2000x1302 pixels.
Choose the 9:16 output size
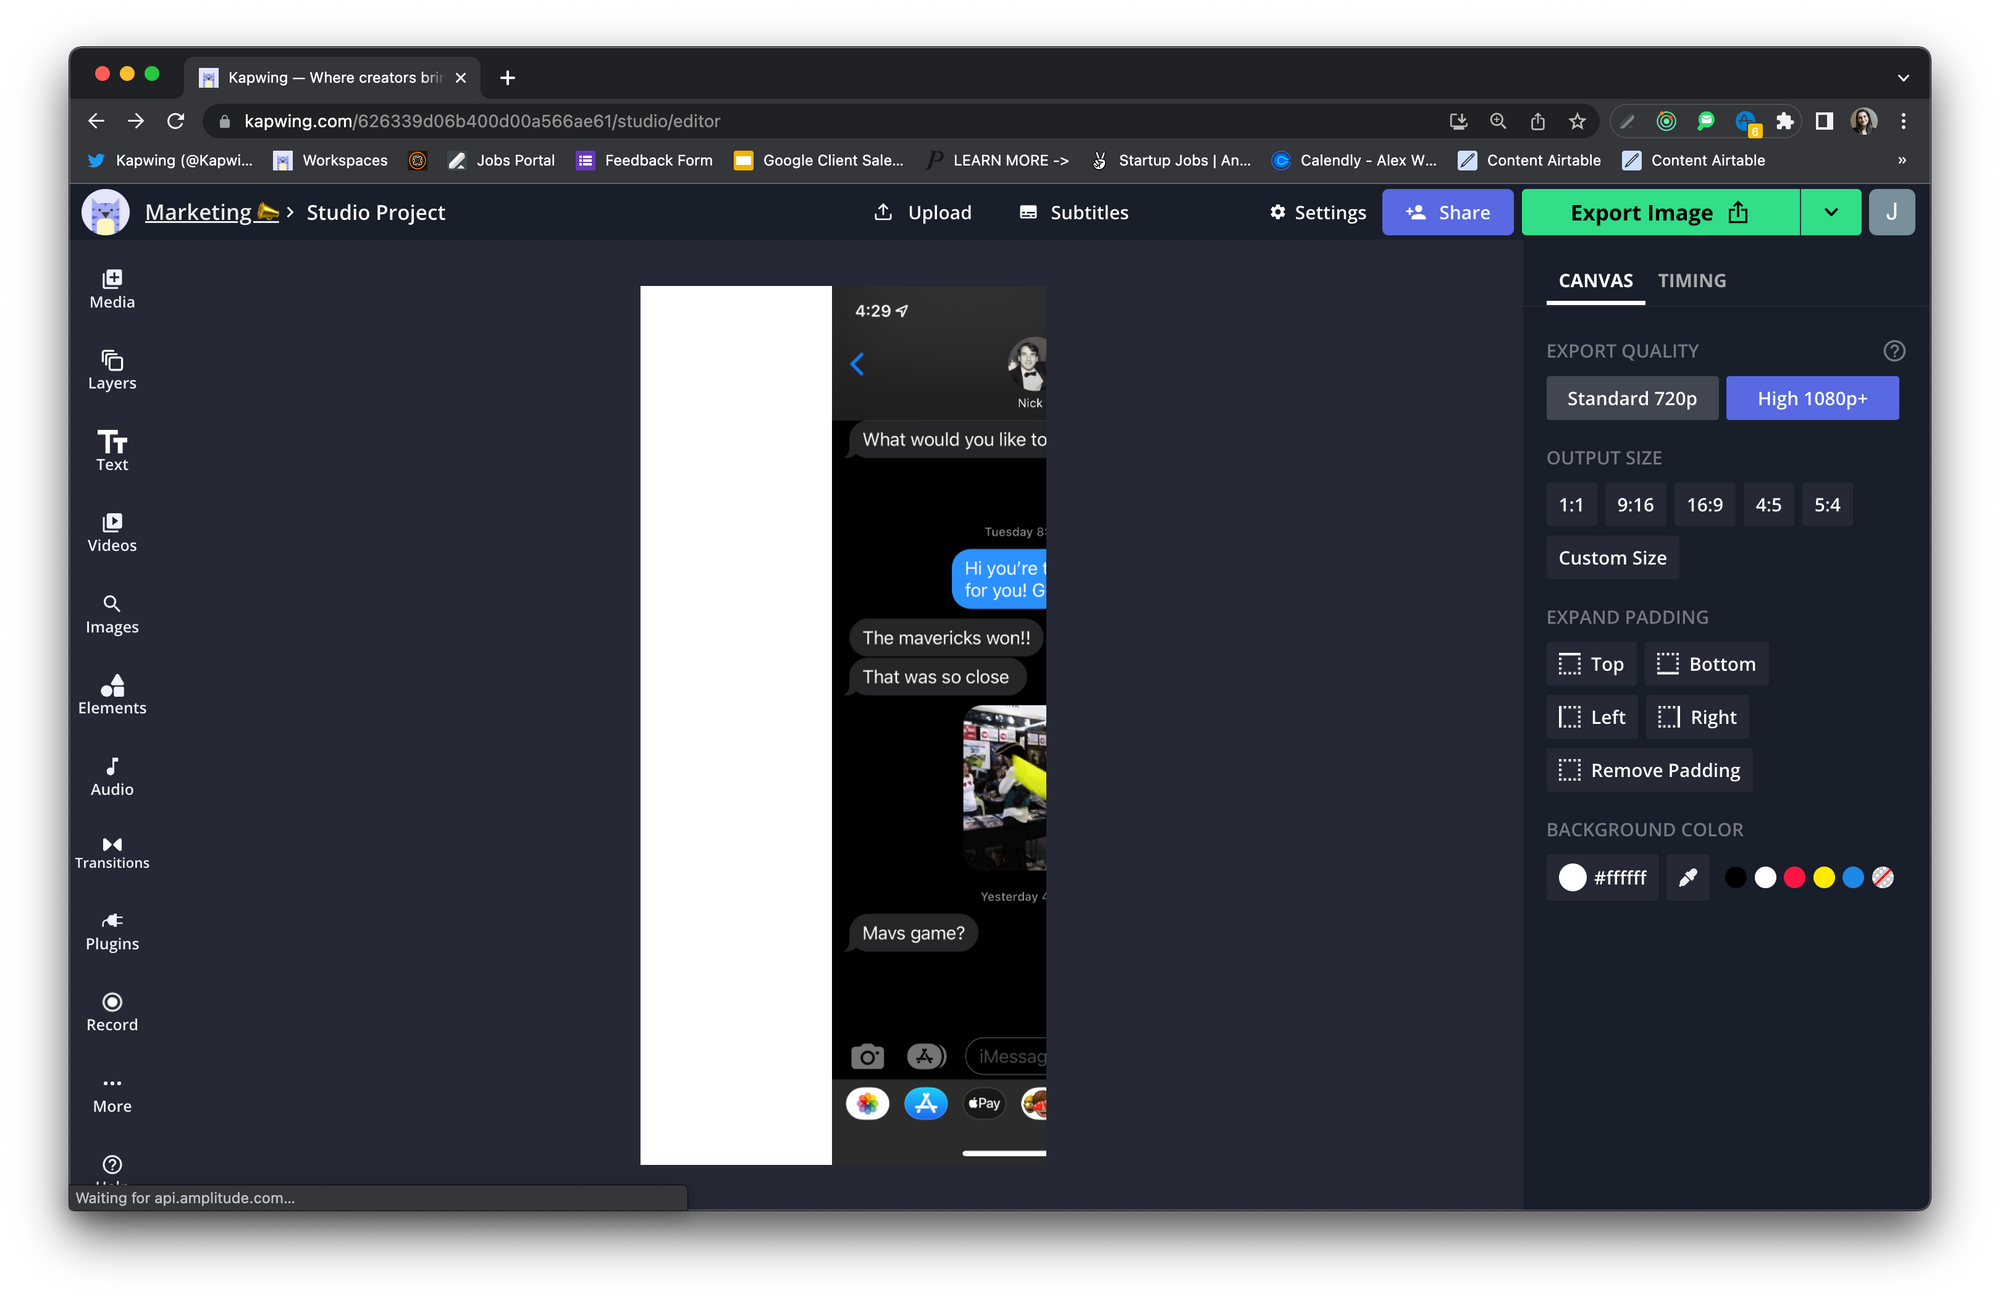[x=1634, y=505]
